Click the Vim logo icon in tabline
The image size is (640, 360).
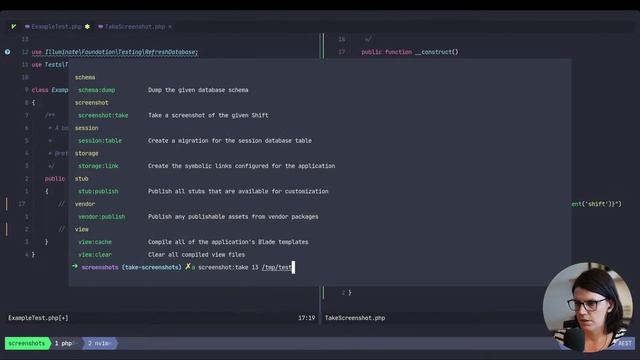coord(13,27)
